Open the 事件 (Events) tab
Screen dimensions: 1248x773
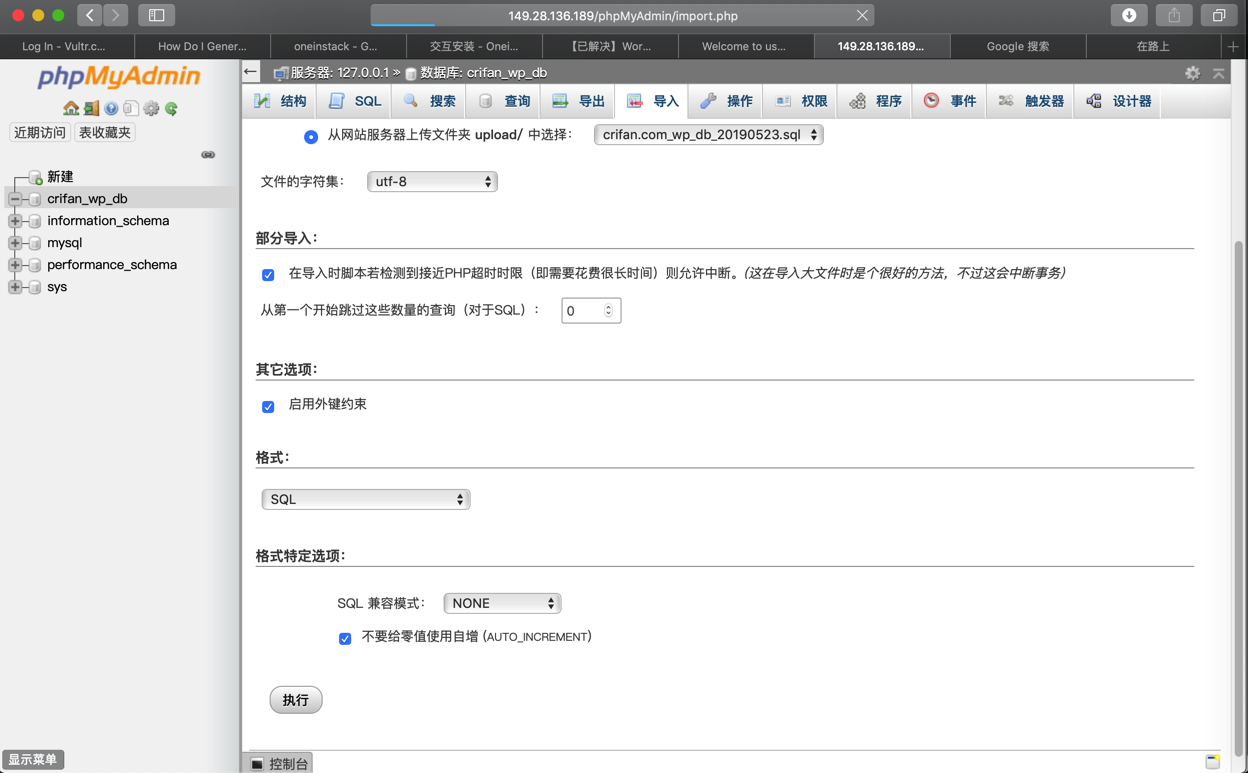(x=950, y=101)
